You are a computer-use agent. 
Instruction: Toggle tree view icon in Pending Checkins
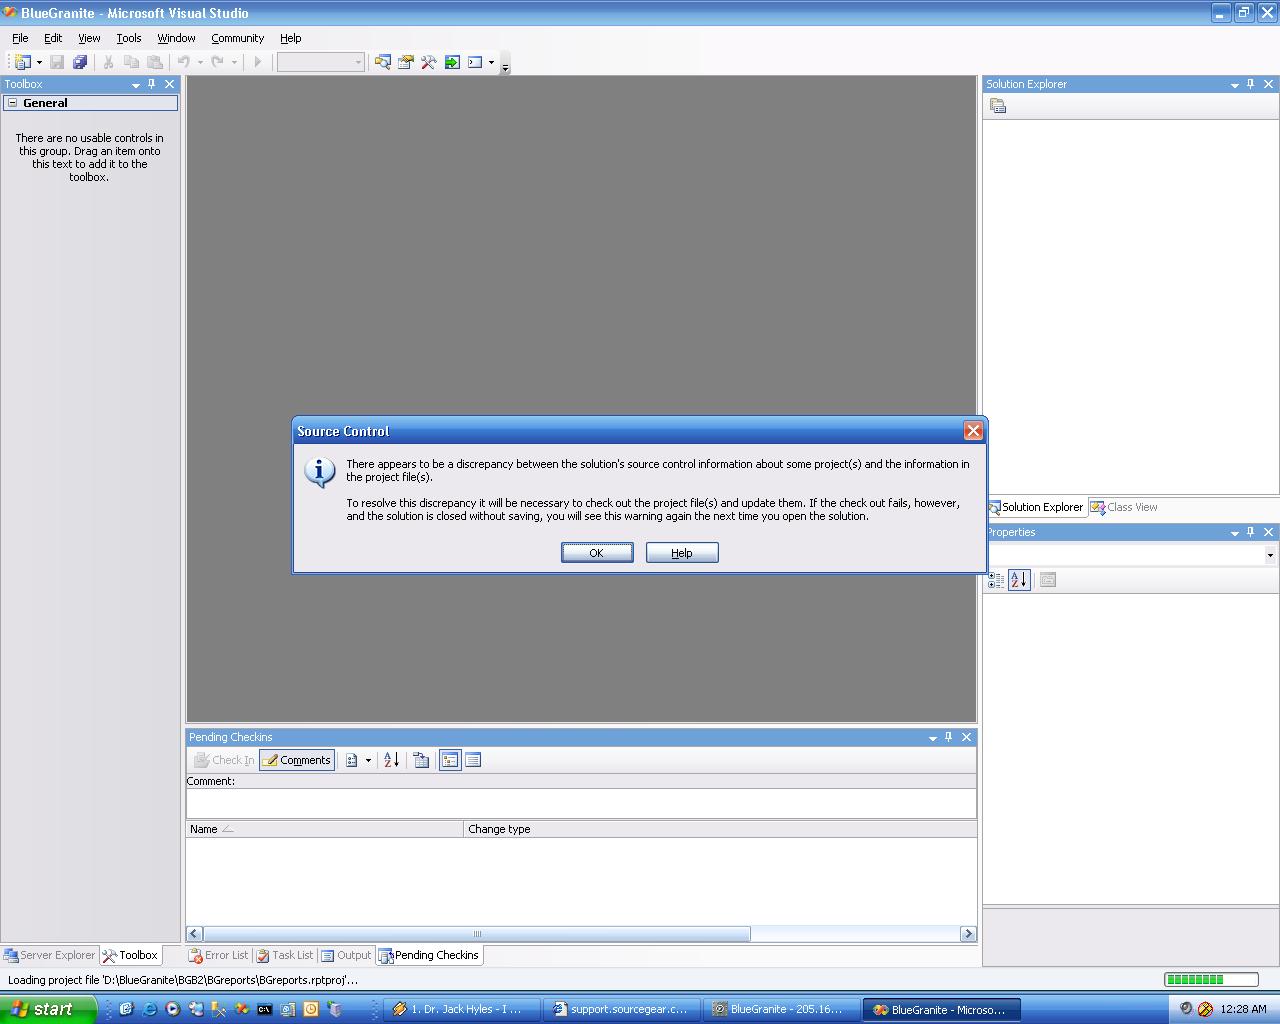click(450, 760)
